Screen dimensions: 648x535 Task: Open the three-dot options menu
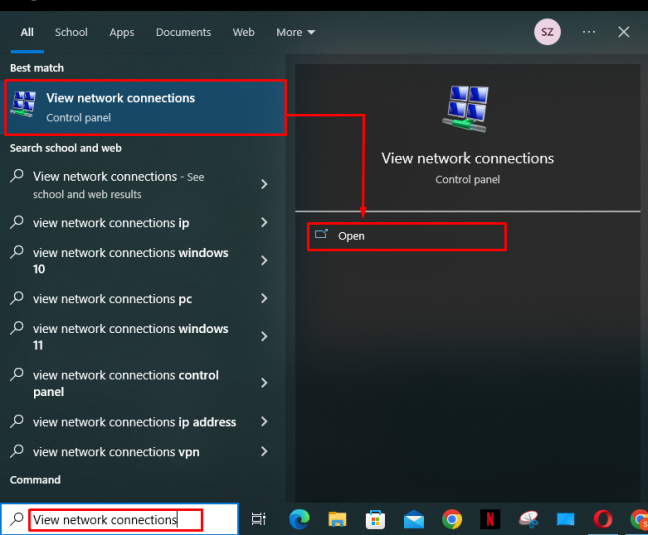tap(589, 32)
